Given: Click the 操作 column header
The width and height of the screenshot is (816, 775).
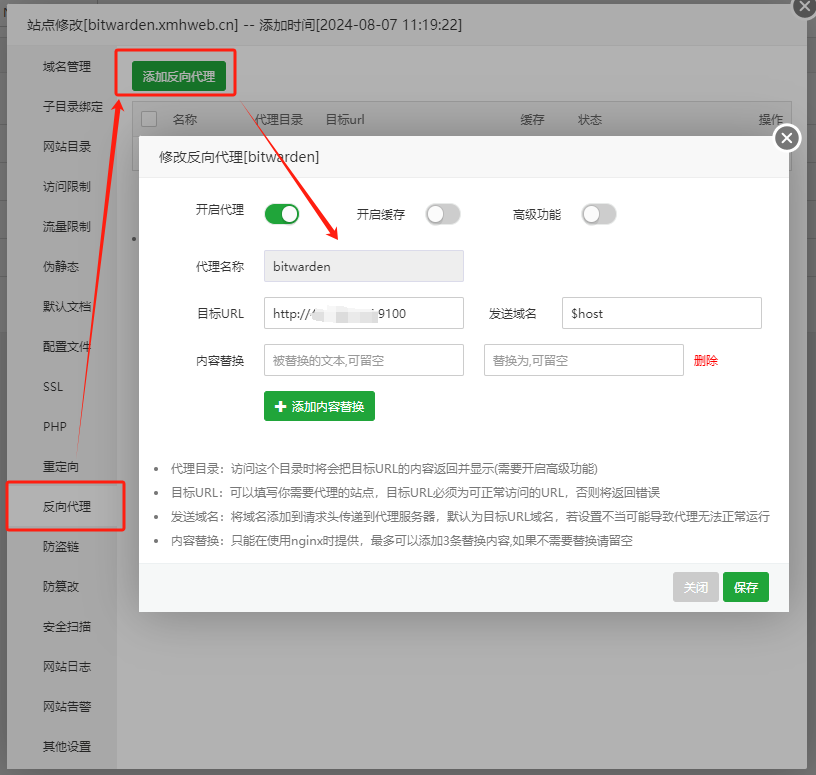Looking at the screenshot, I should (x=771, y=120).
